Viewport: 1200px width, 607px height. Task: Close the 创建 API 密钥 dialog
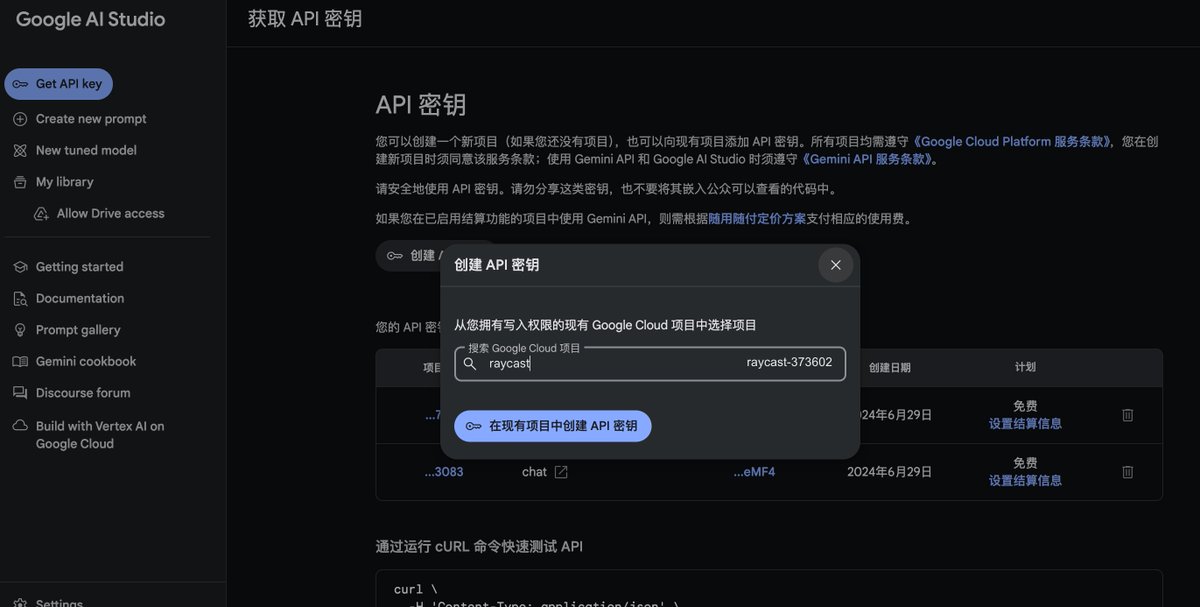pyautogui.click(x=835, y=265)
